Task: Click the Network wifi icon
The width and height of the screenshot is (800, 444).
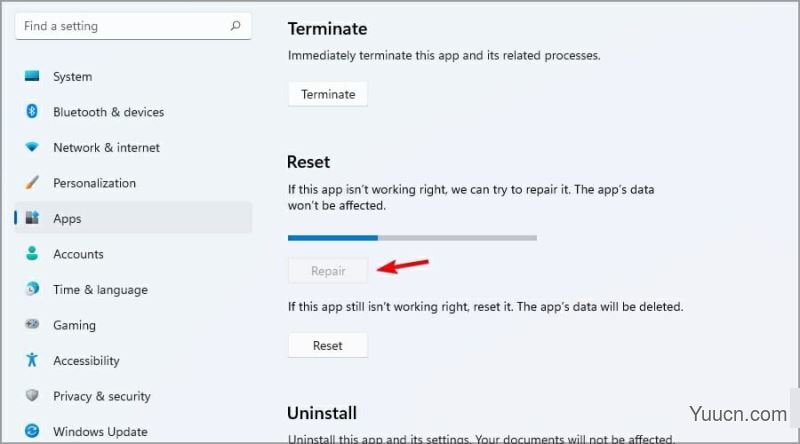Action: pyautogui.click(x=32, y=147)
